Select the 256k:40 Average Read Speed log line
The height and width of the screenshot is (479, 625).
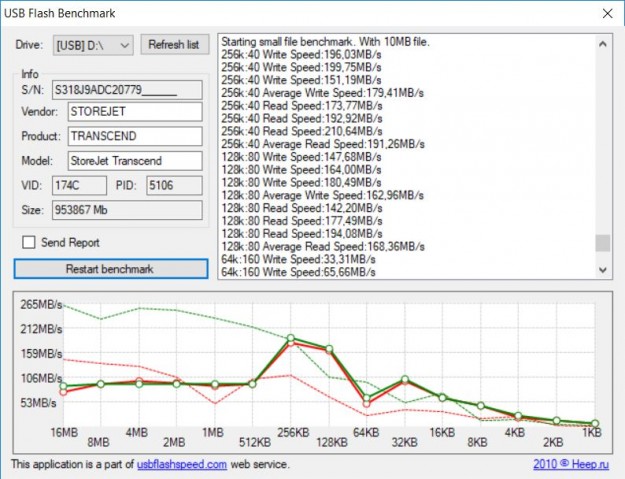pos(315,142)
